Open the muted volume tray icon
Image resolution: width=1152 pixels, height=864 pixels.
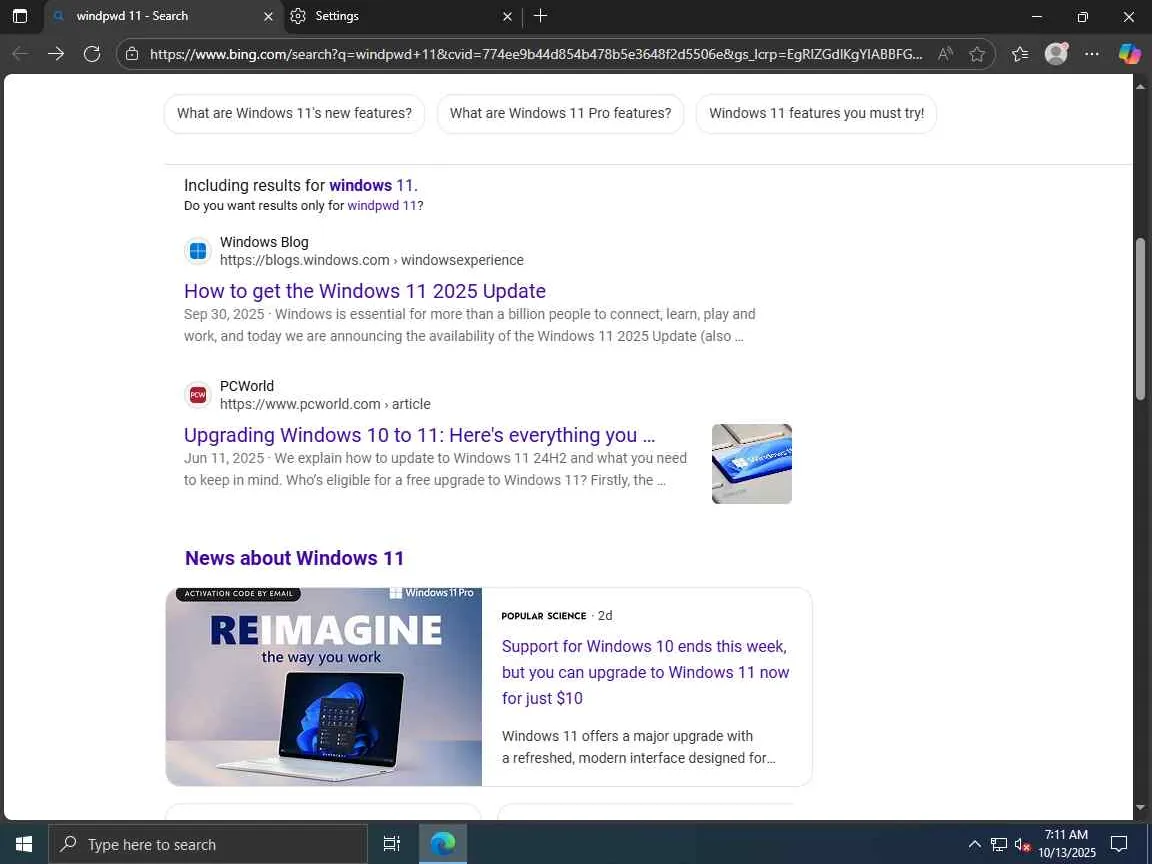pos(1022,844)
